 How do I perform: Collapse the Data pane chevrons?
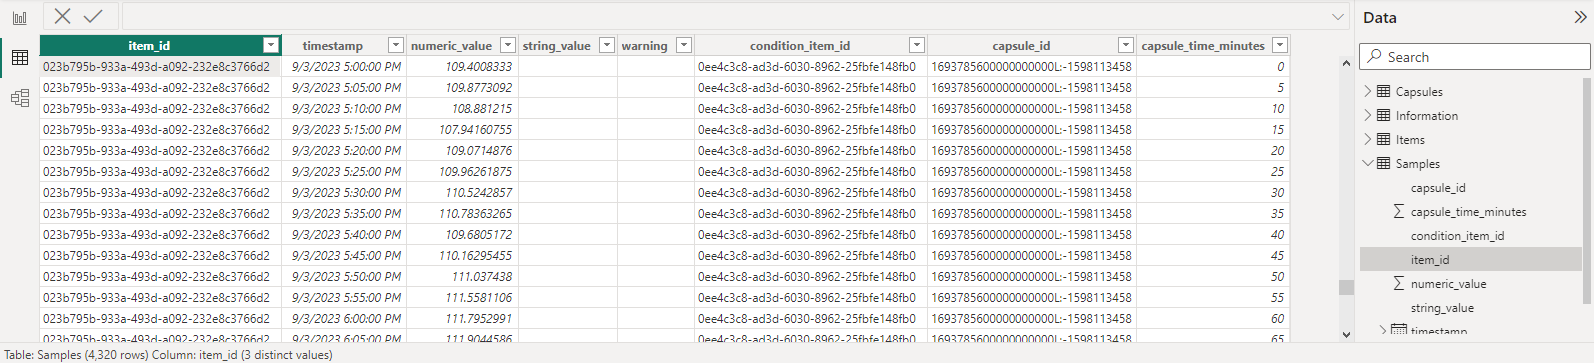click(x=1580, y=17)
